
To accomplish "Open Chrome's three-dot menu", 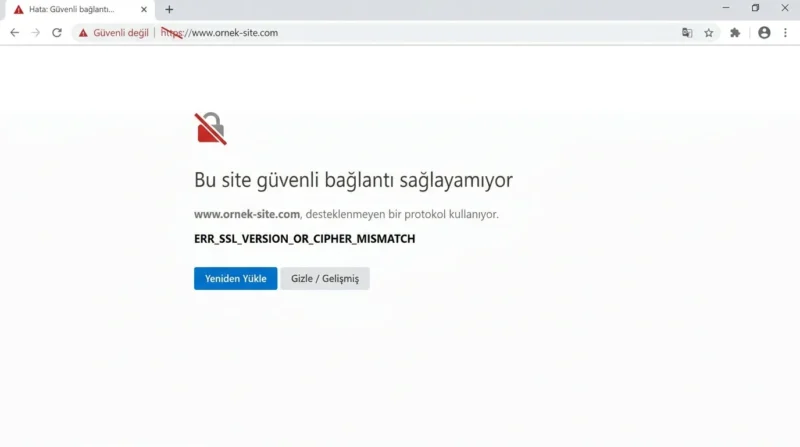I will point(785,33).
